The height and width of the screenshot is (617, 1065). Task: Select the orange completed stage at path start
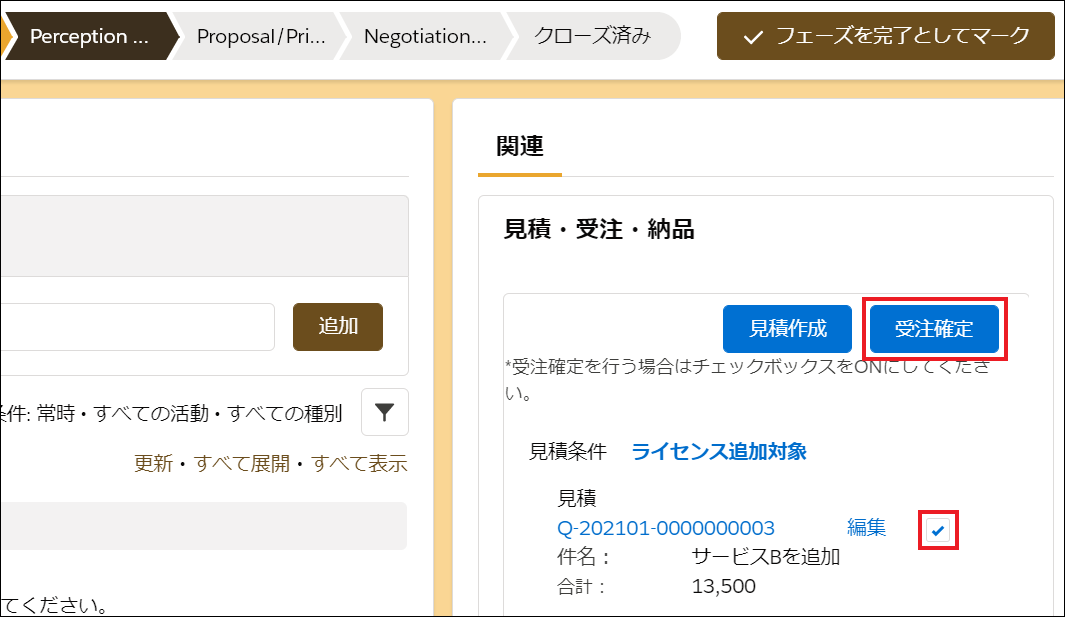point(5,37)
